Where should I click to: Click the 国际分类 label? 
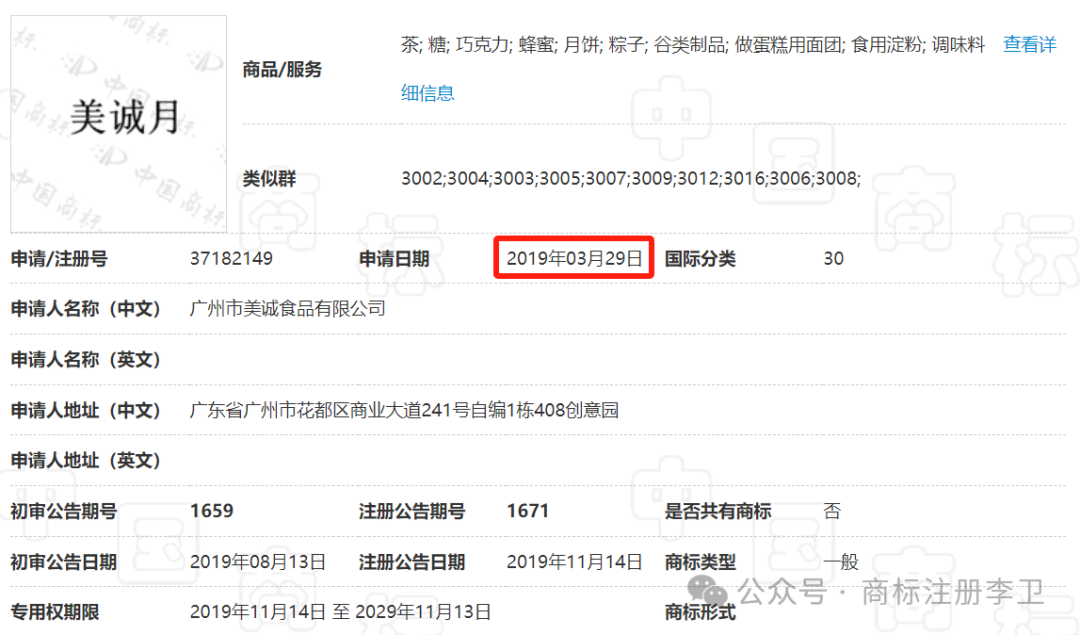tap(700, 259)
